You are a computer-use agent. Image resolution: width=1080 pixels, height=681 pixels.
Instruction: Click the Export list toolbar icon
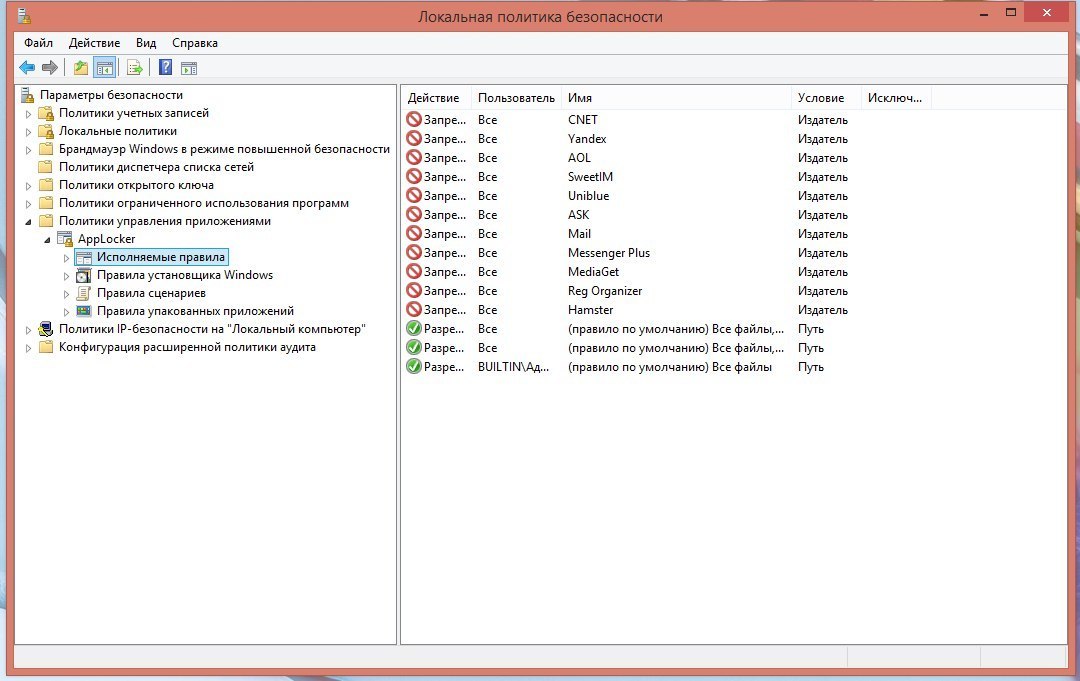(x=134, y=68)
